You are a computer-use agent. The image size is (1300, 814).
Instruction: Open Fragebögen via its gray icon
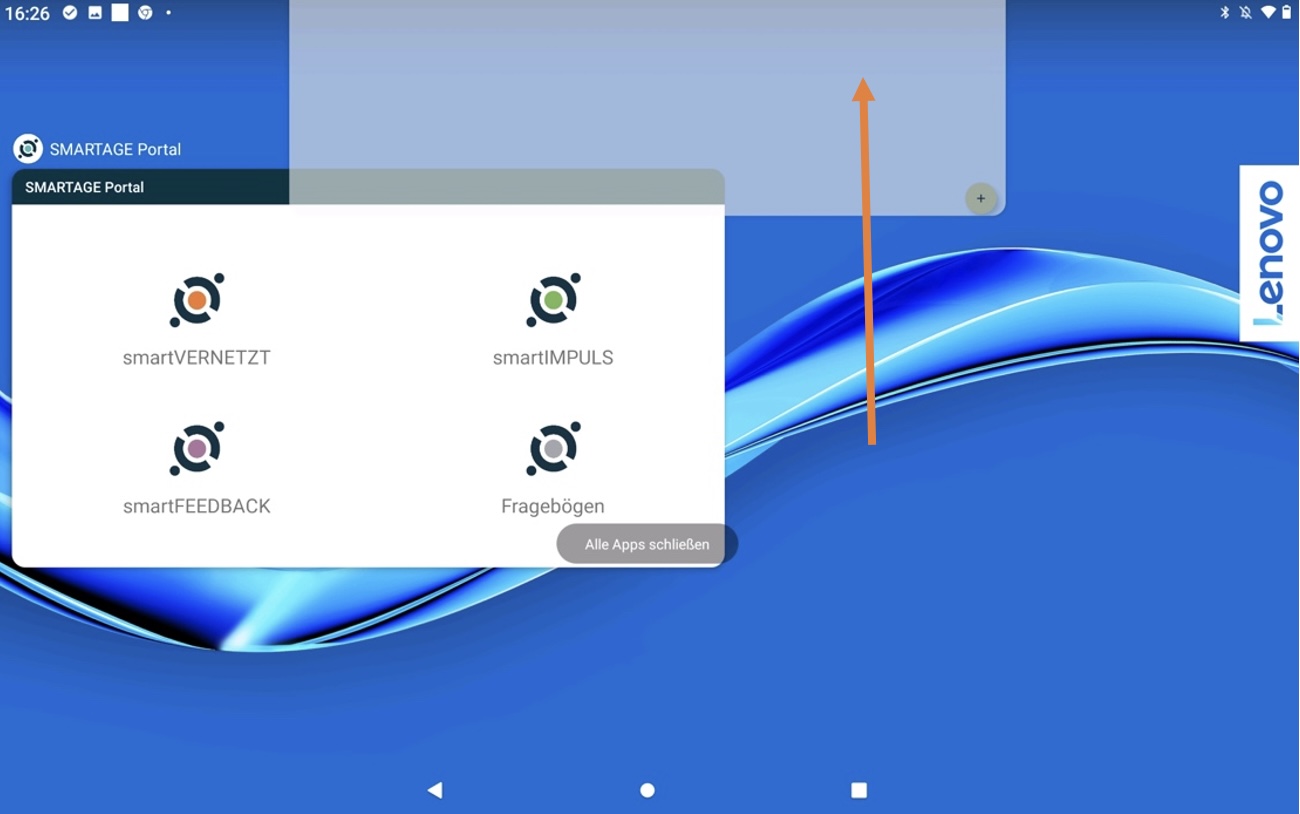[x=553, y=449]
